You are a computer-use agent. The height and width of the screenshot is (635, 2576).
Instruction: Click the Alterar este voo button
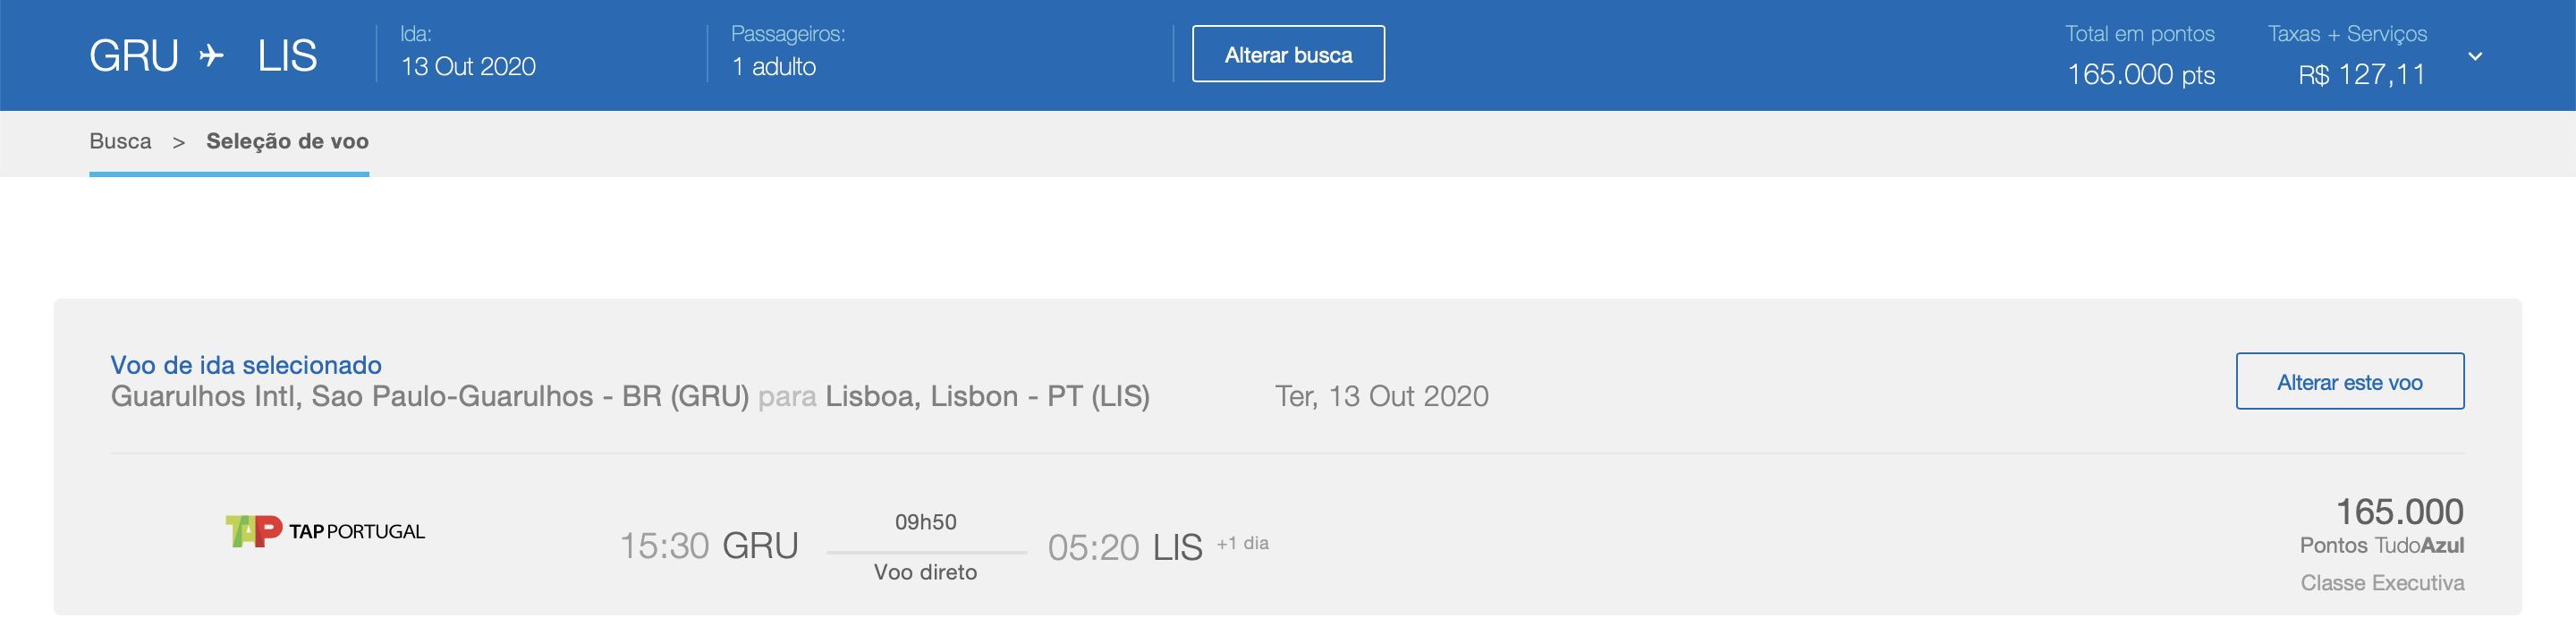(x=2350, y=381)
